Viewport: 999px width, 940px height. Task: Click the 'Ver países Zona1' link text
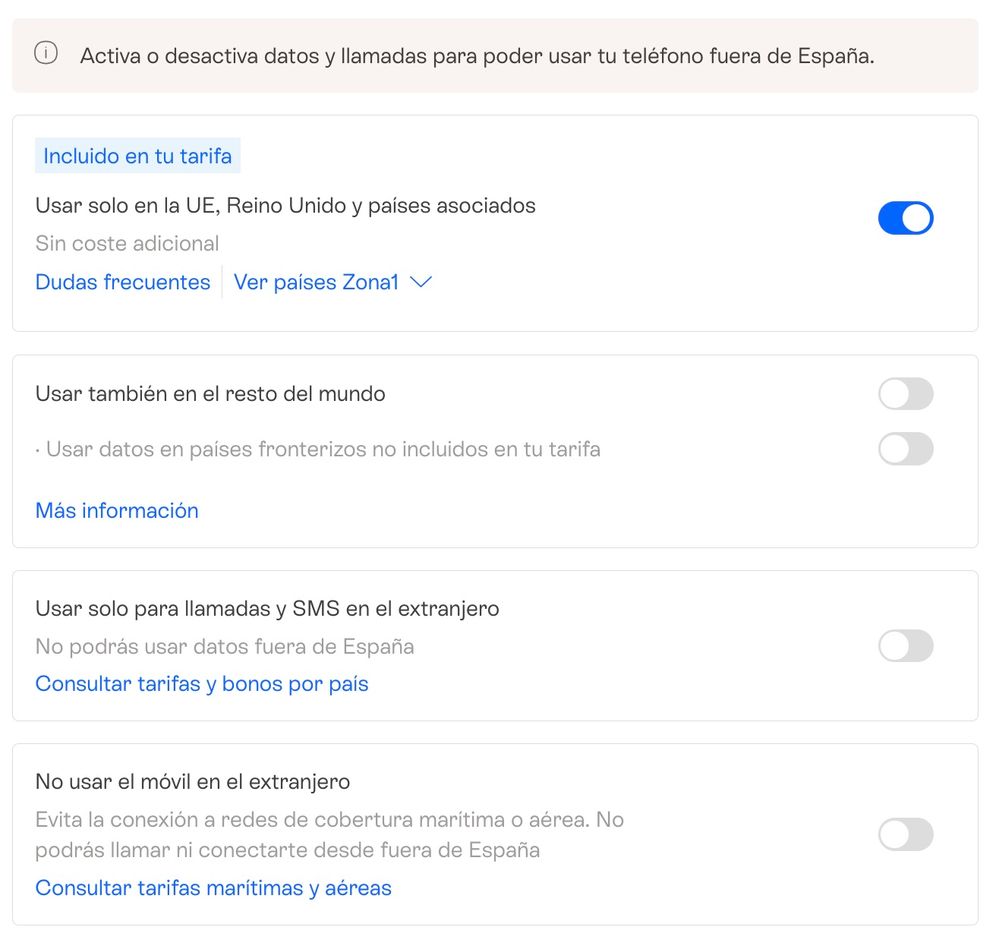pos(316,283)
